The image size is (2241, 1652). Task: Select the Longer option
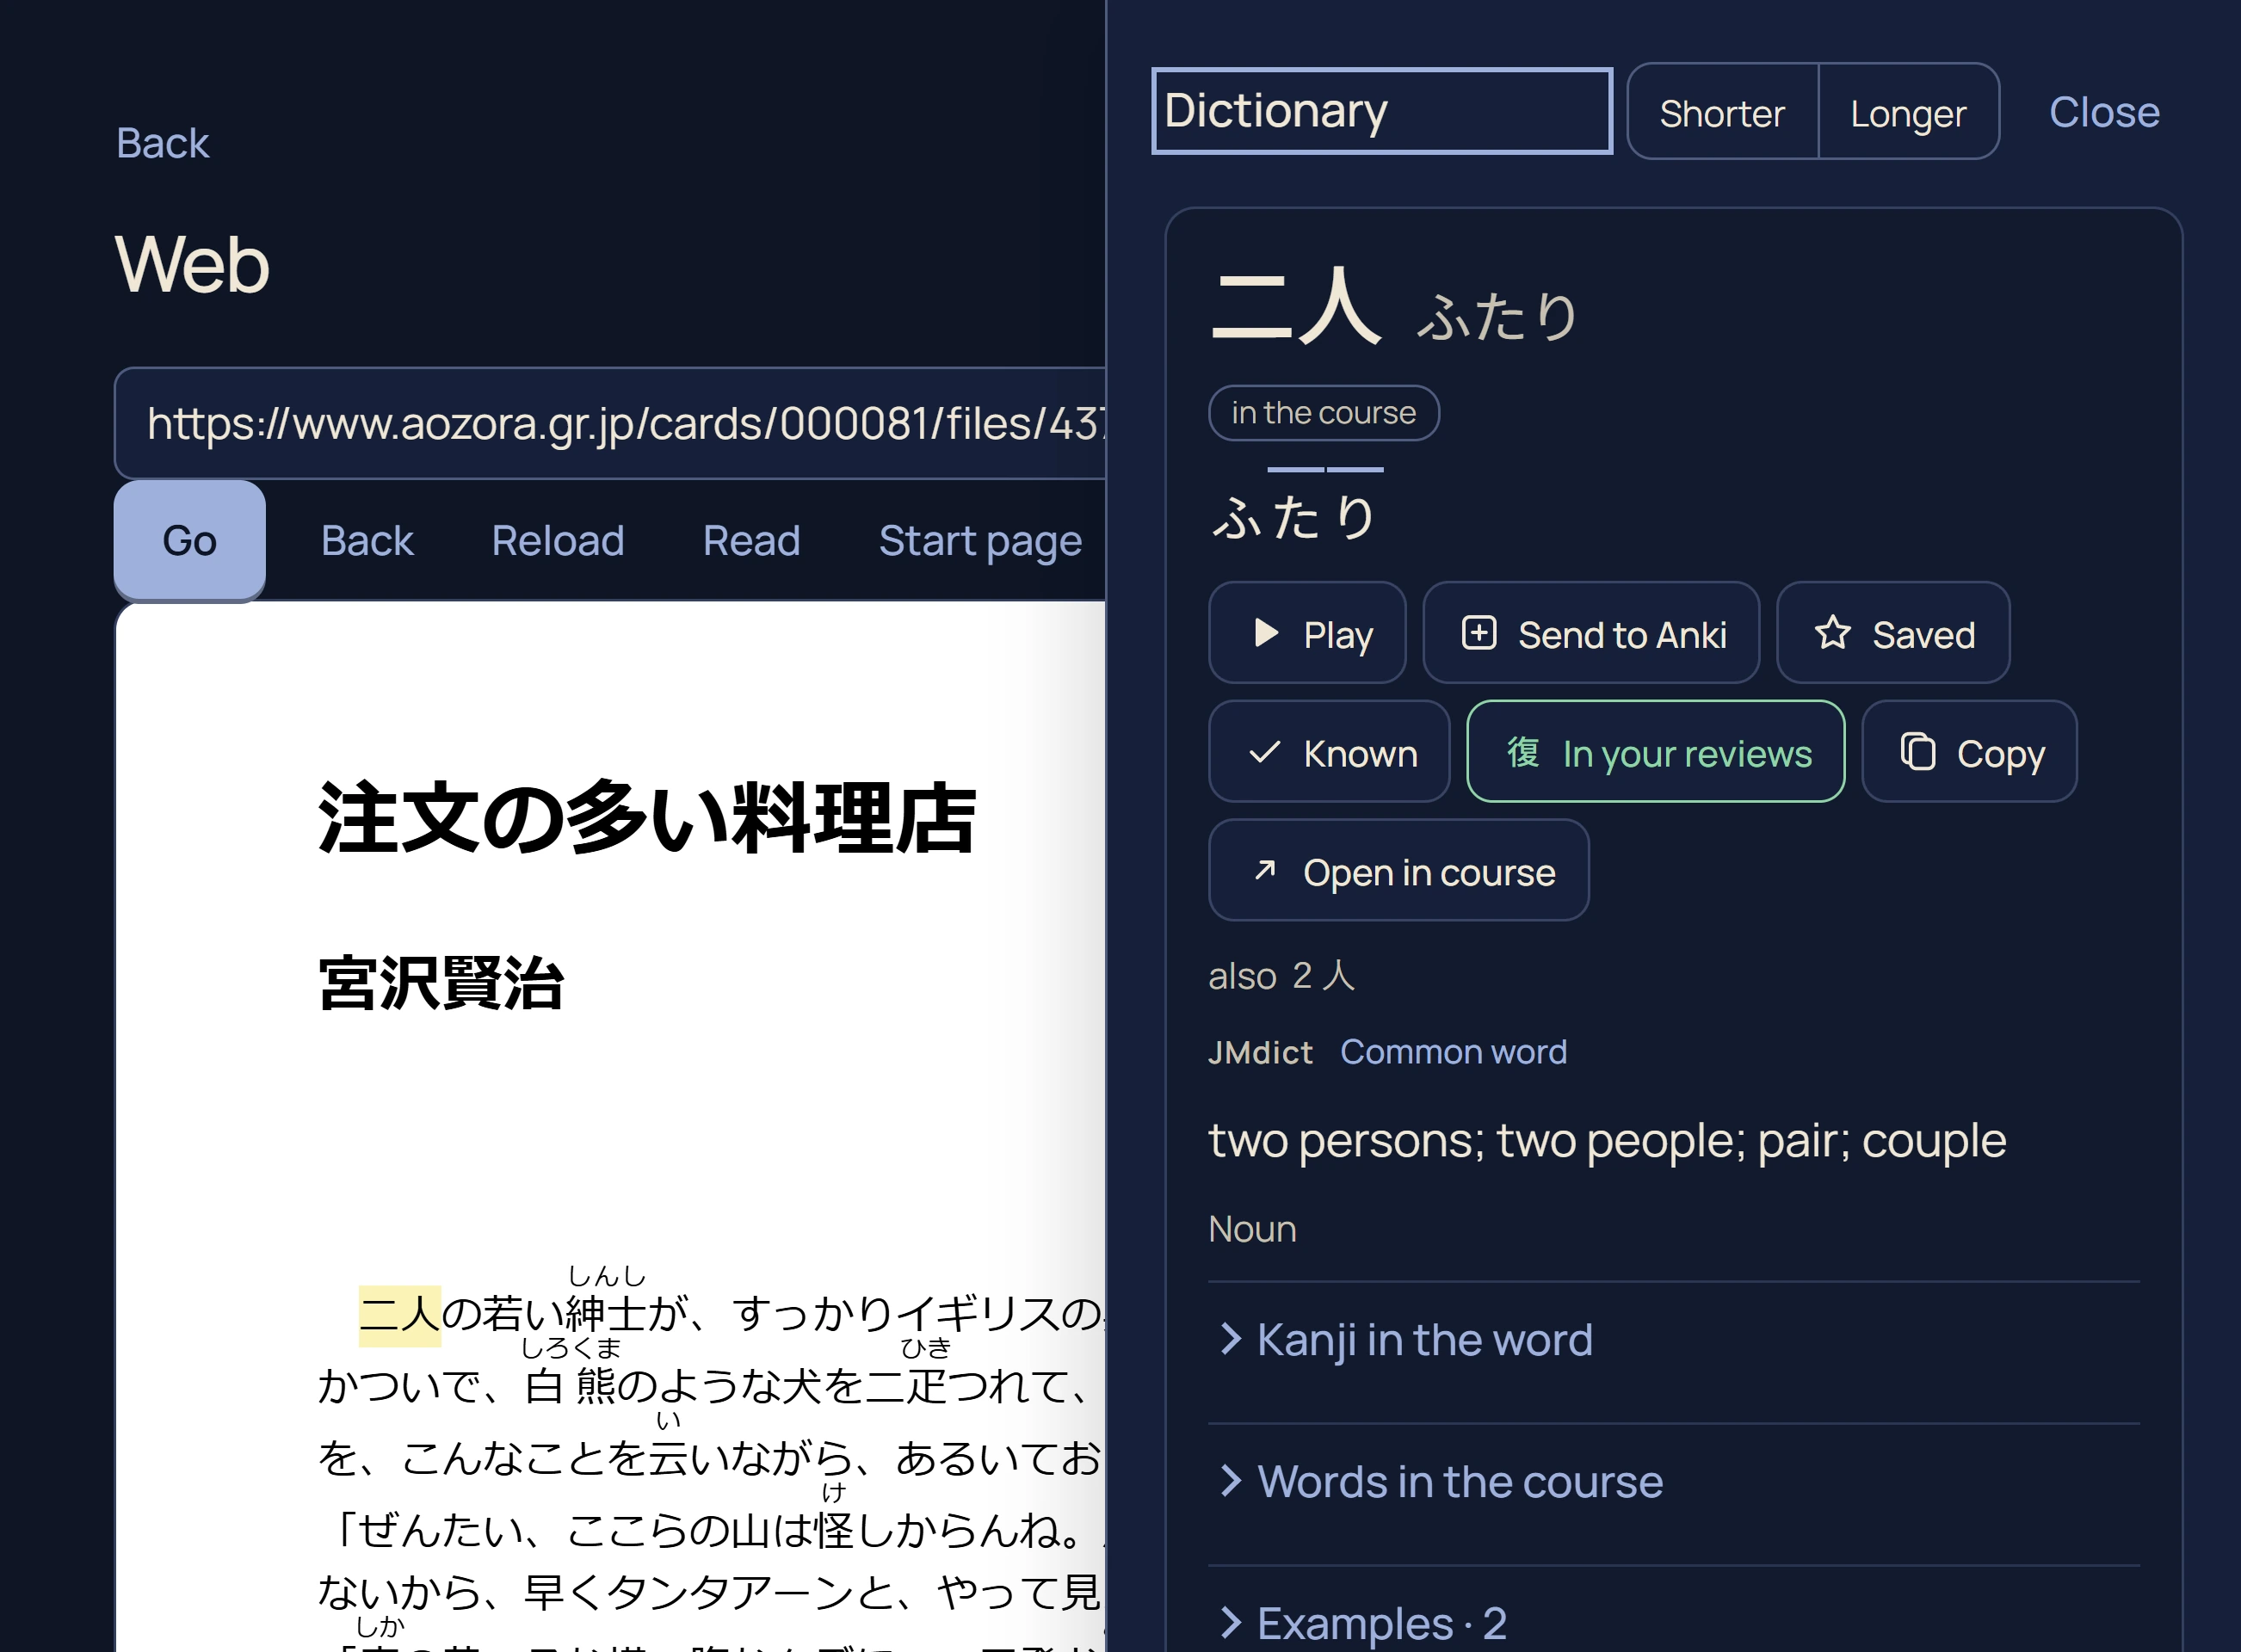click(x=1908, y=112)
